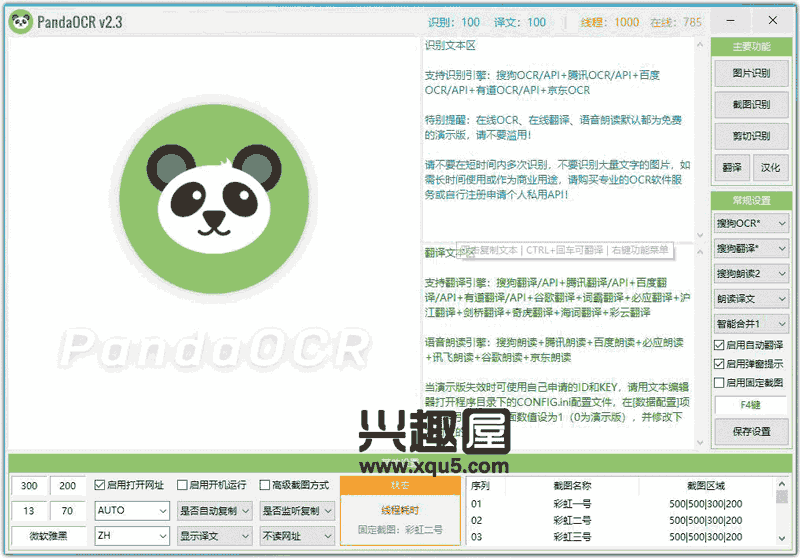Viewport: 800px width, 558px height.
Task: Open the 是否监听复制 dropdown
Action: pyautogui.click(x=297, y=511)
